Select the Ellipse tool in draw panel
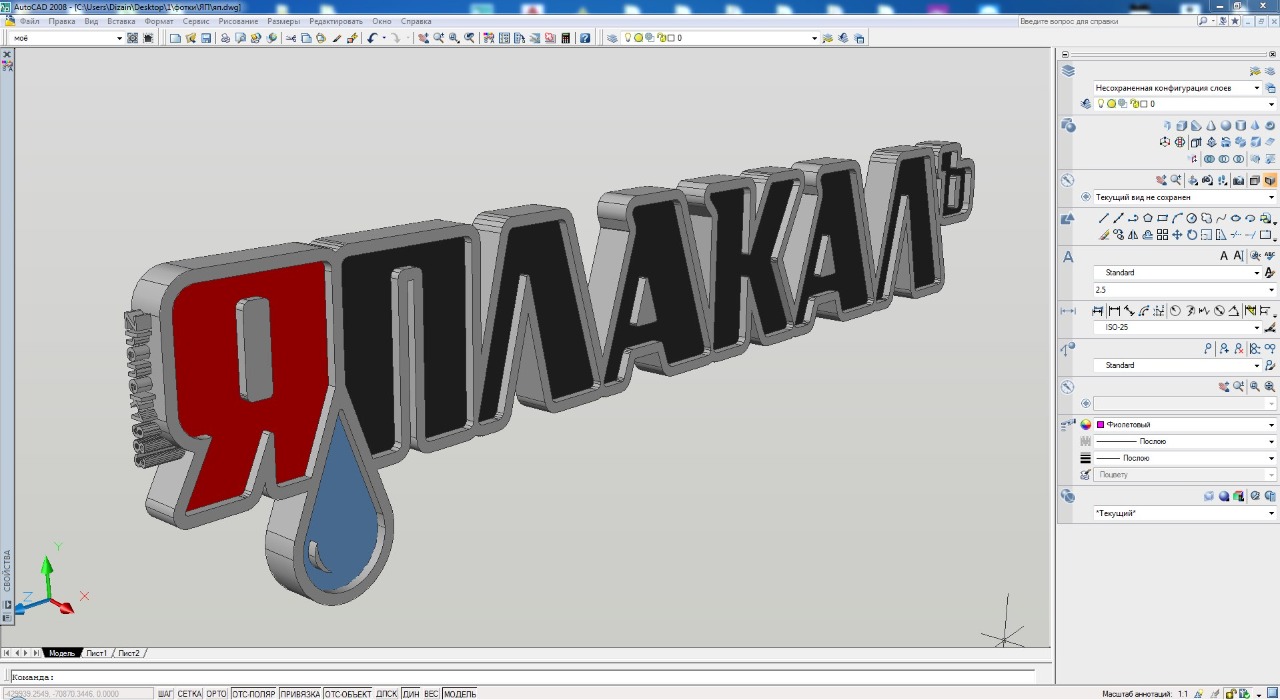Screen dimensions: 1280x700 click(x=1236, y=218)
